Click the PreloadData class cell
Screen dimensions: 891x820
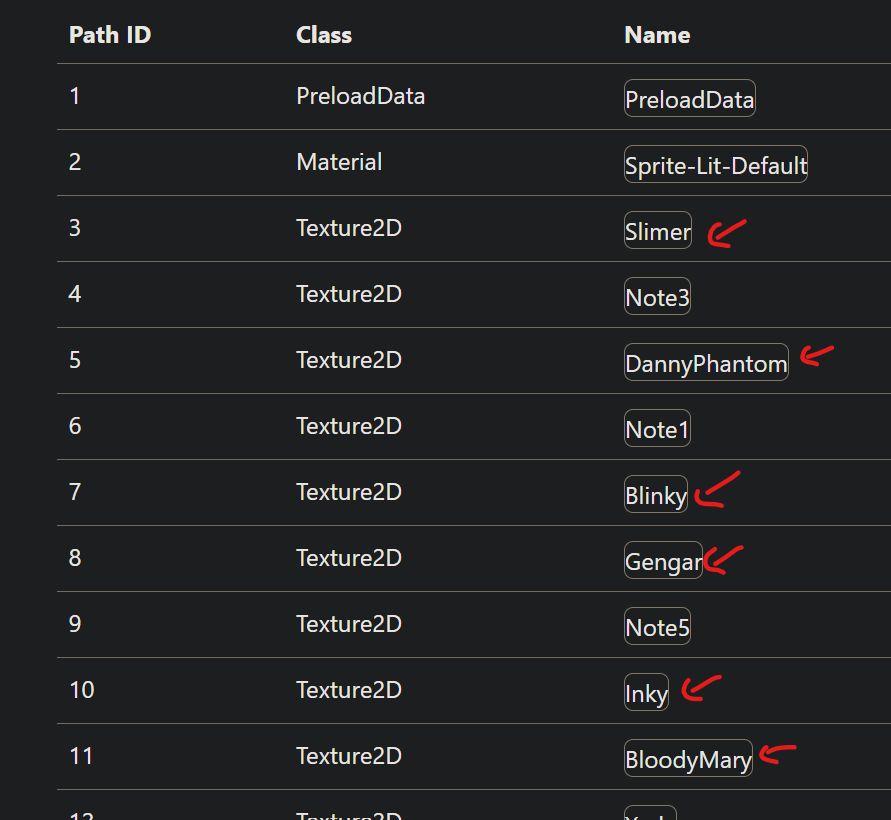coord(360,96)
